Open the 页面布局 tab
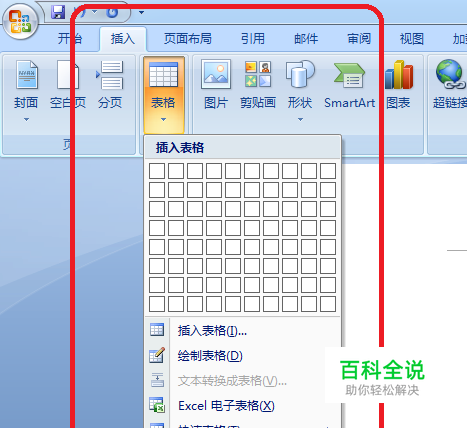The image size is (467, 428). pyautogui.click(x=188, y=39)
